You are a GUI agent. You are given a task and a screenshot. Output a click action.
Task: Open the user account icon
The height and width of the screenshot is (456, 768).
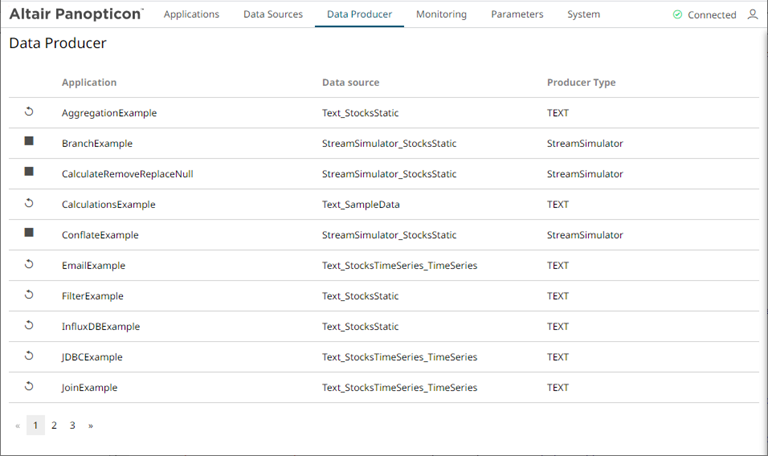[x=753, y=15]
